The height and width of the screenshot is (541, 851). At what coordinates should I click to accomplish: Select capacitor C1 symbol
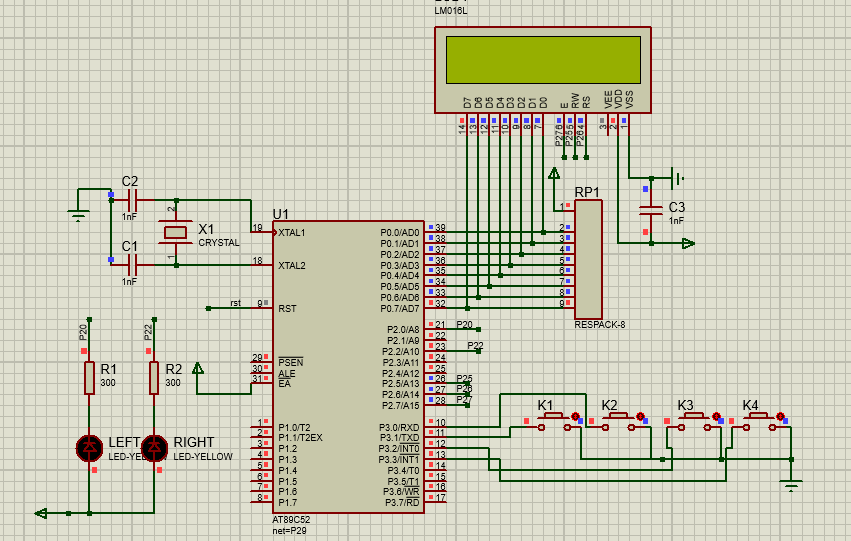tap(132, 265)
